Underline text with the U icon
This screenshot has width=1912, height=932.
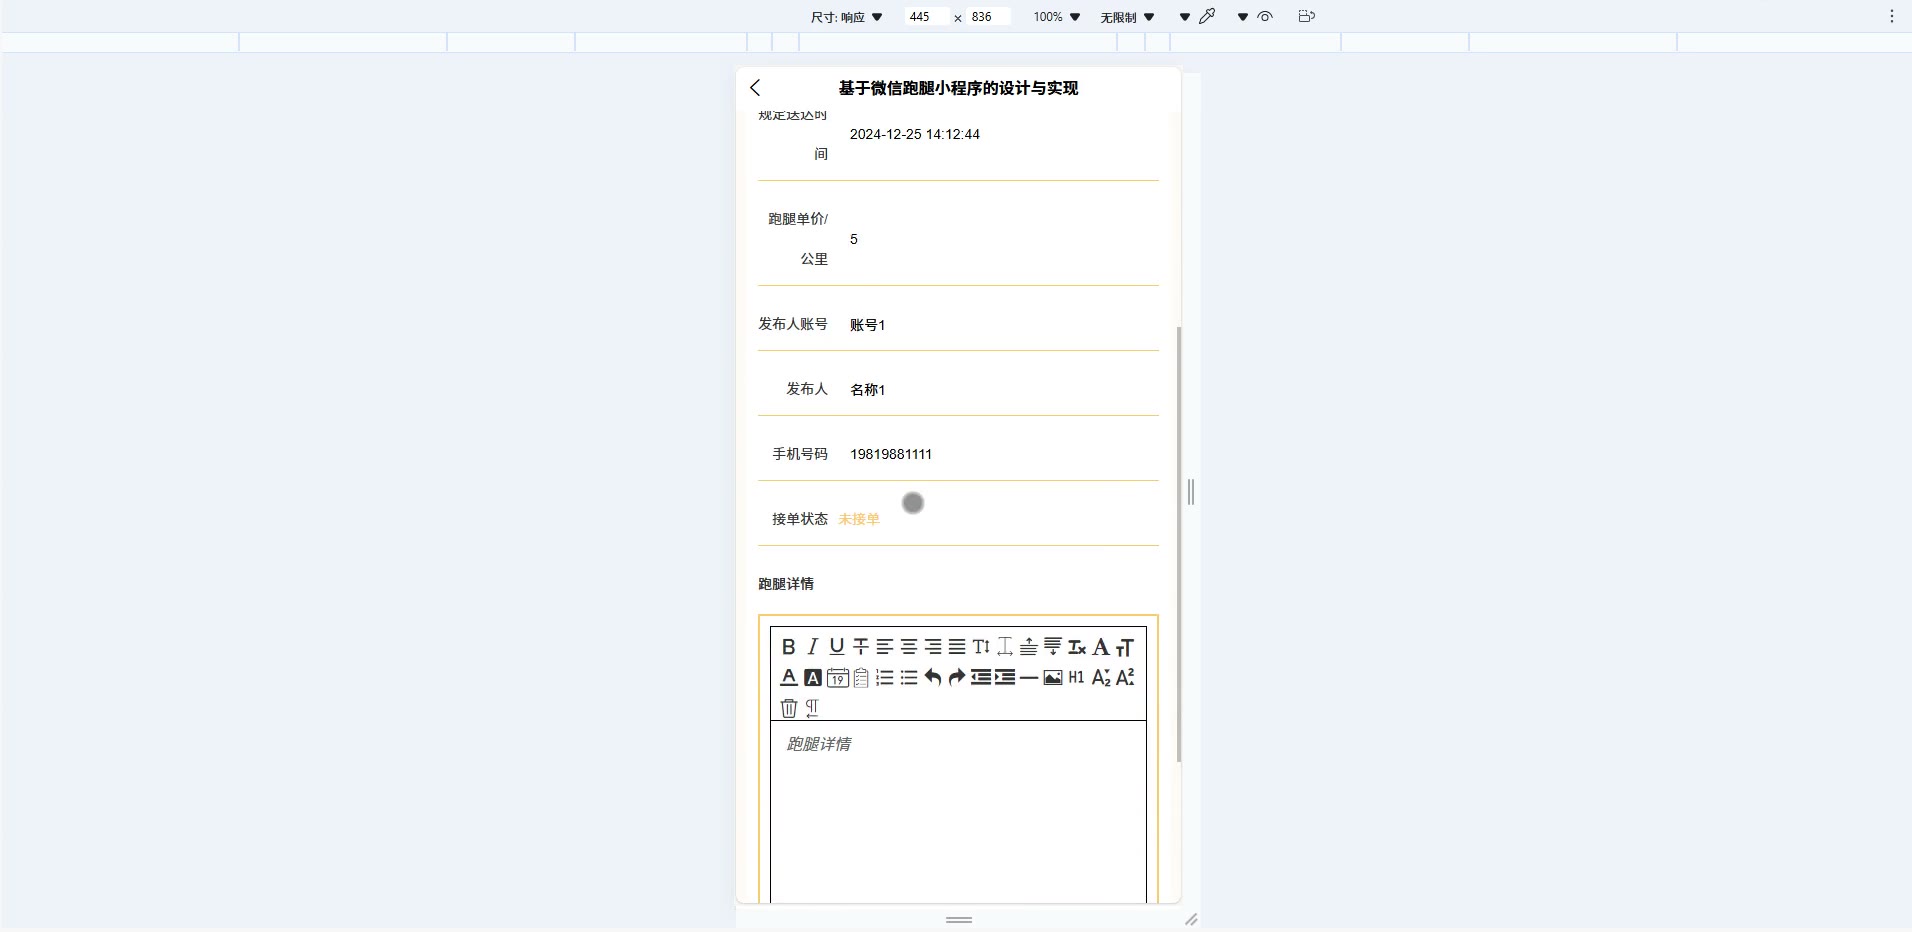pyautogui.click(x=837, y=647)
